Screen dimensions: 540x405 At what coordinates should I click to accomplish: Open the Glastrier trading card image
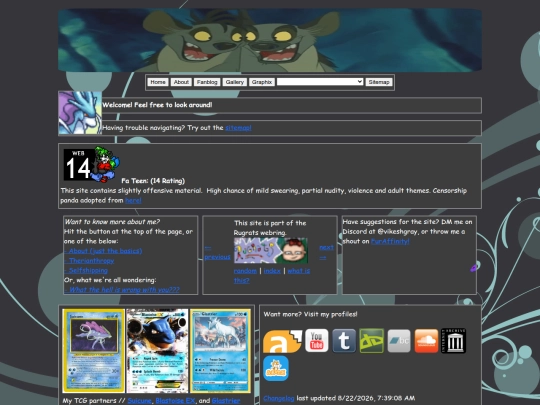click(x=220, y=351)
